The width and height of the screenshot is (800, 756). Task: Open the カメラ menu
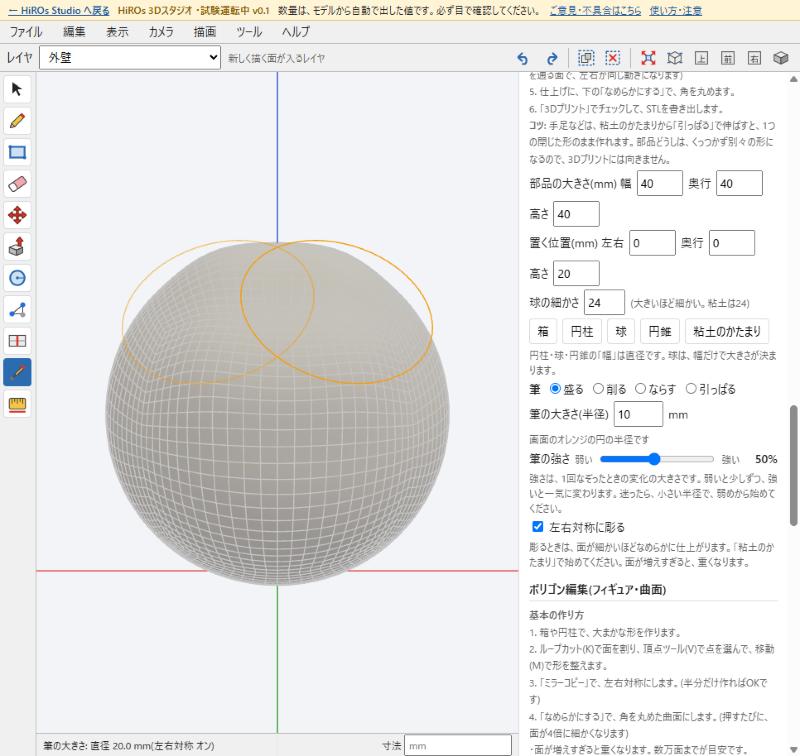(161, 32)
